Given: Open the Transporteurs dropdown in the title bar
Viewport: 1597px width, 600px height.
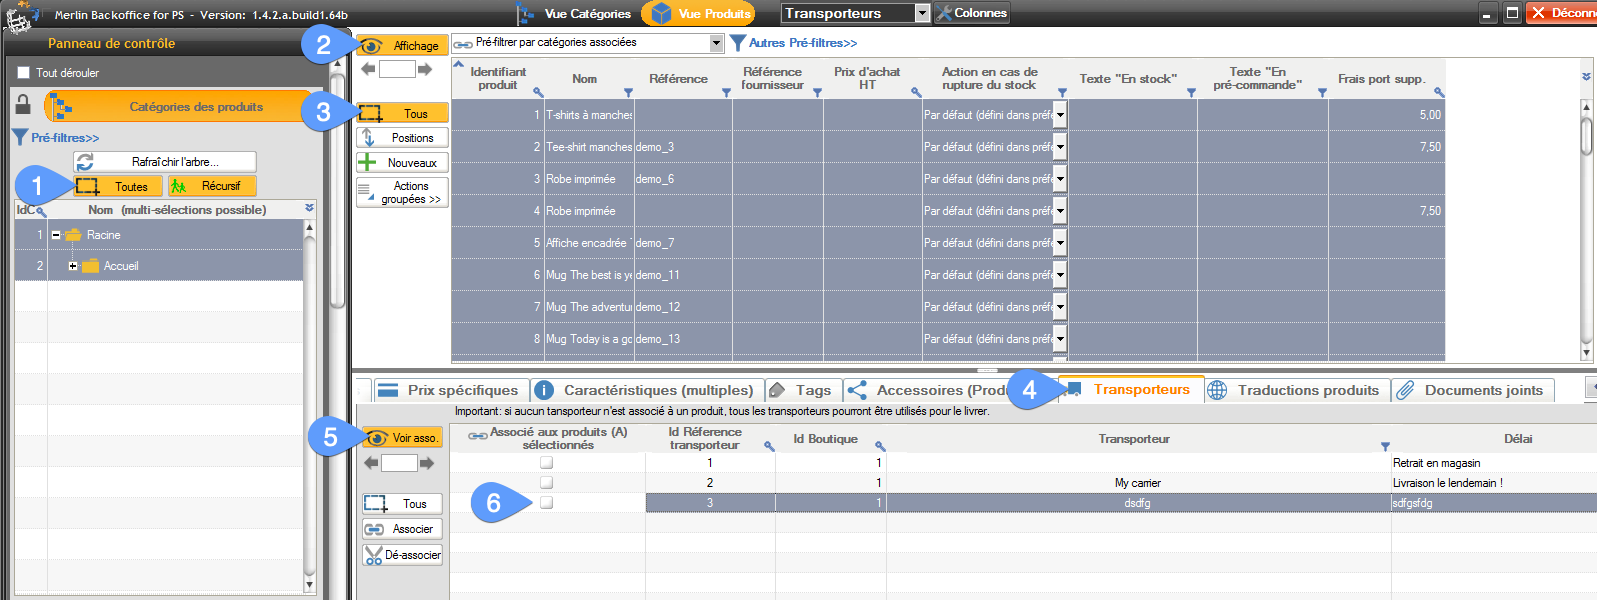Looking at the screenshot, I should pyautogui.click(x=922, y=14).
